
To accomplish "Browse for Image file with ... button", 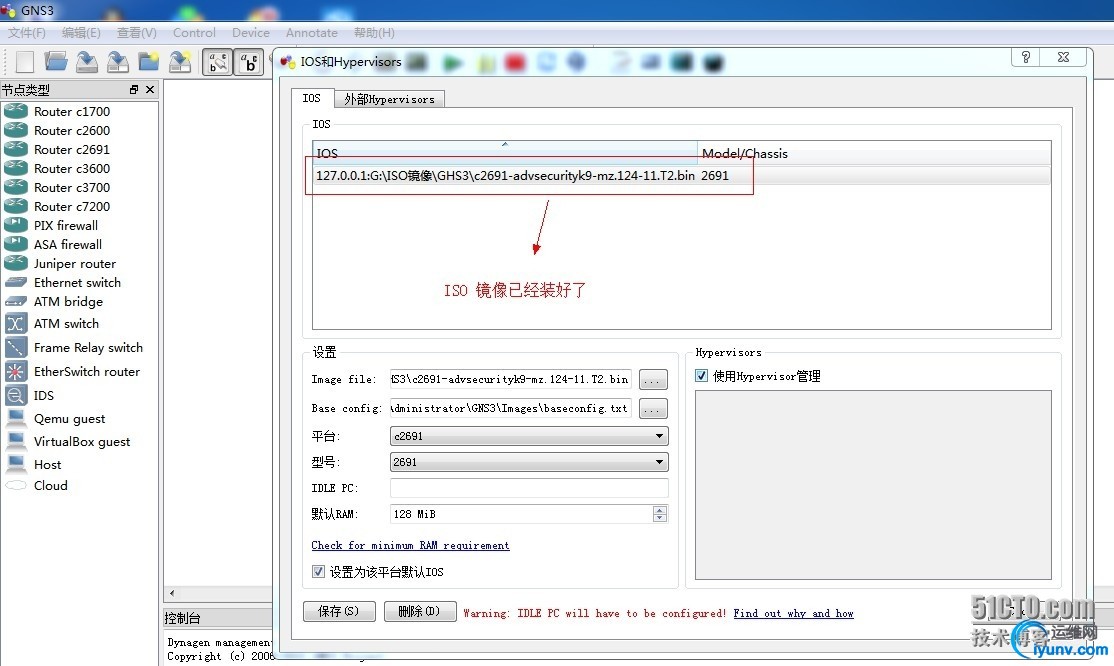I will coord(653,380).
